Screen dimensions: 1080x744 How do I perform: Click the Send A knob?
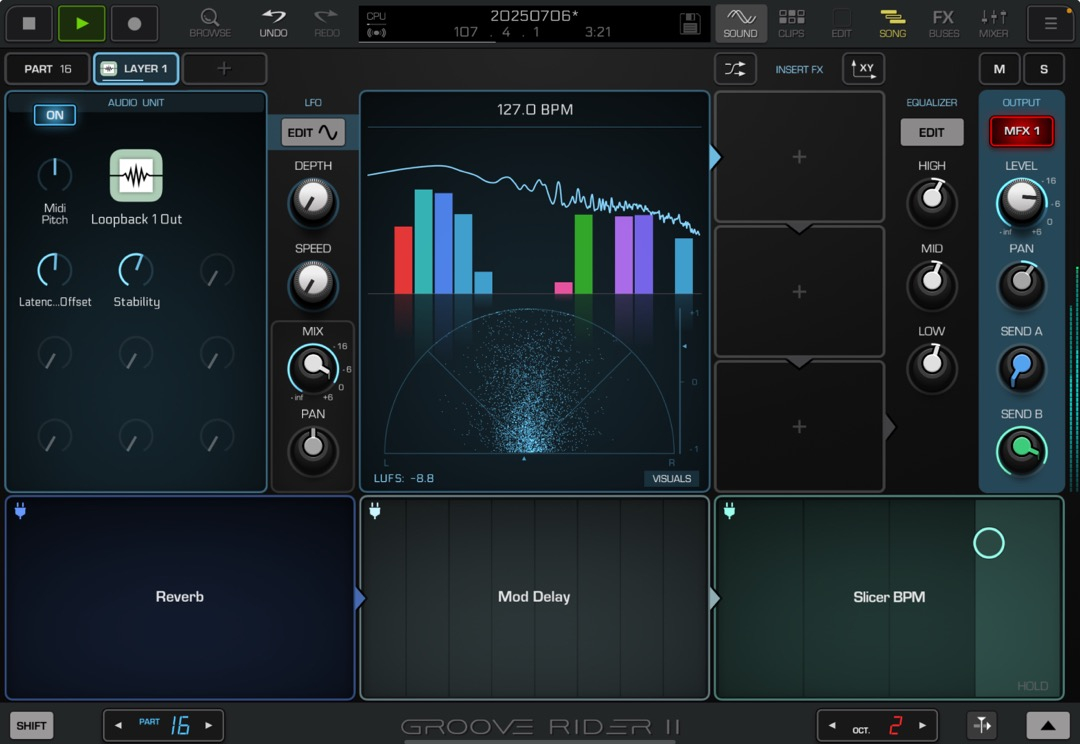pos(1021,367)
